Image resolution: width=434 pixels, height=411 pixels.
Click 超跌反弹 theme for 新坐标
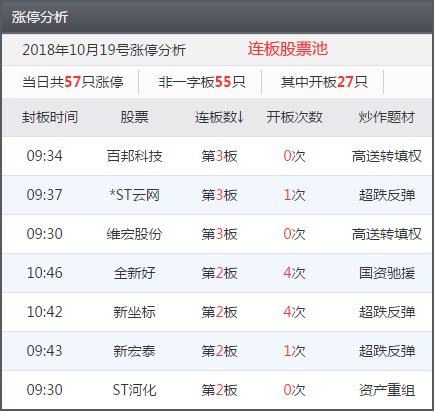(x=387, y=312)
